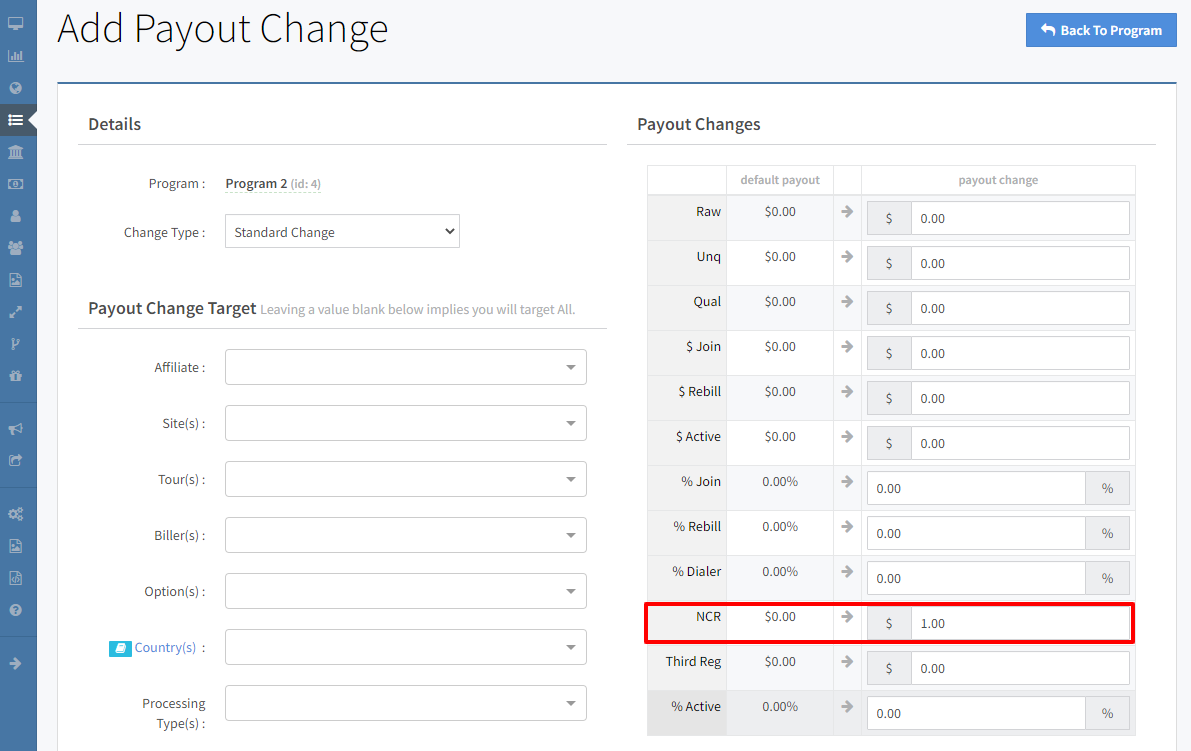Open the desktop monitor icon in sidebar
1191x751 pixels.
(x=15, y=23)
